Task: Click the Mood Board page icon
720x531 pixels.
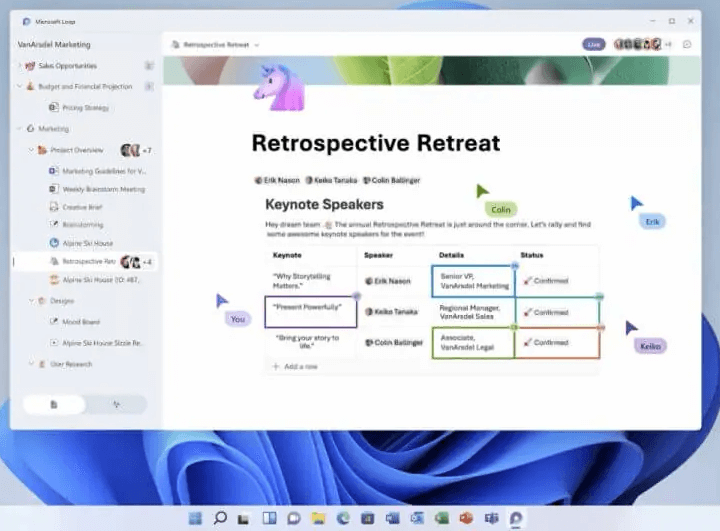Action: tap(54, 322)
